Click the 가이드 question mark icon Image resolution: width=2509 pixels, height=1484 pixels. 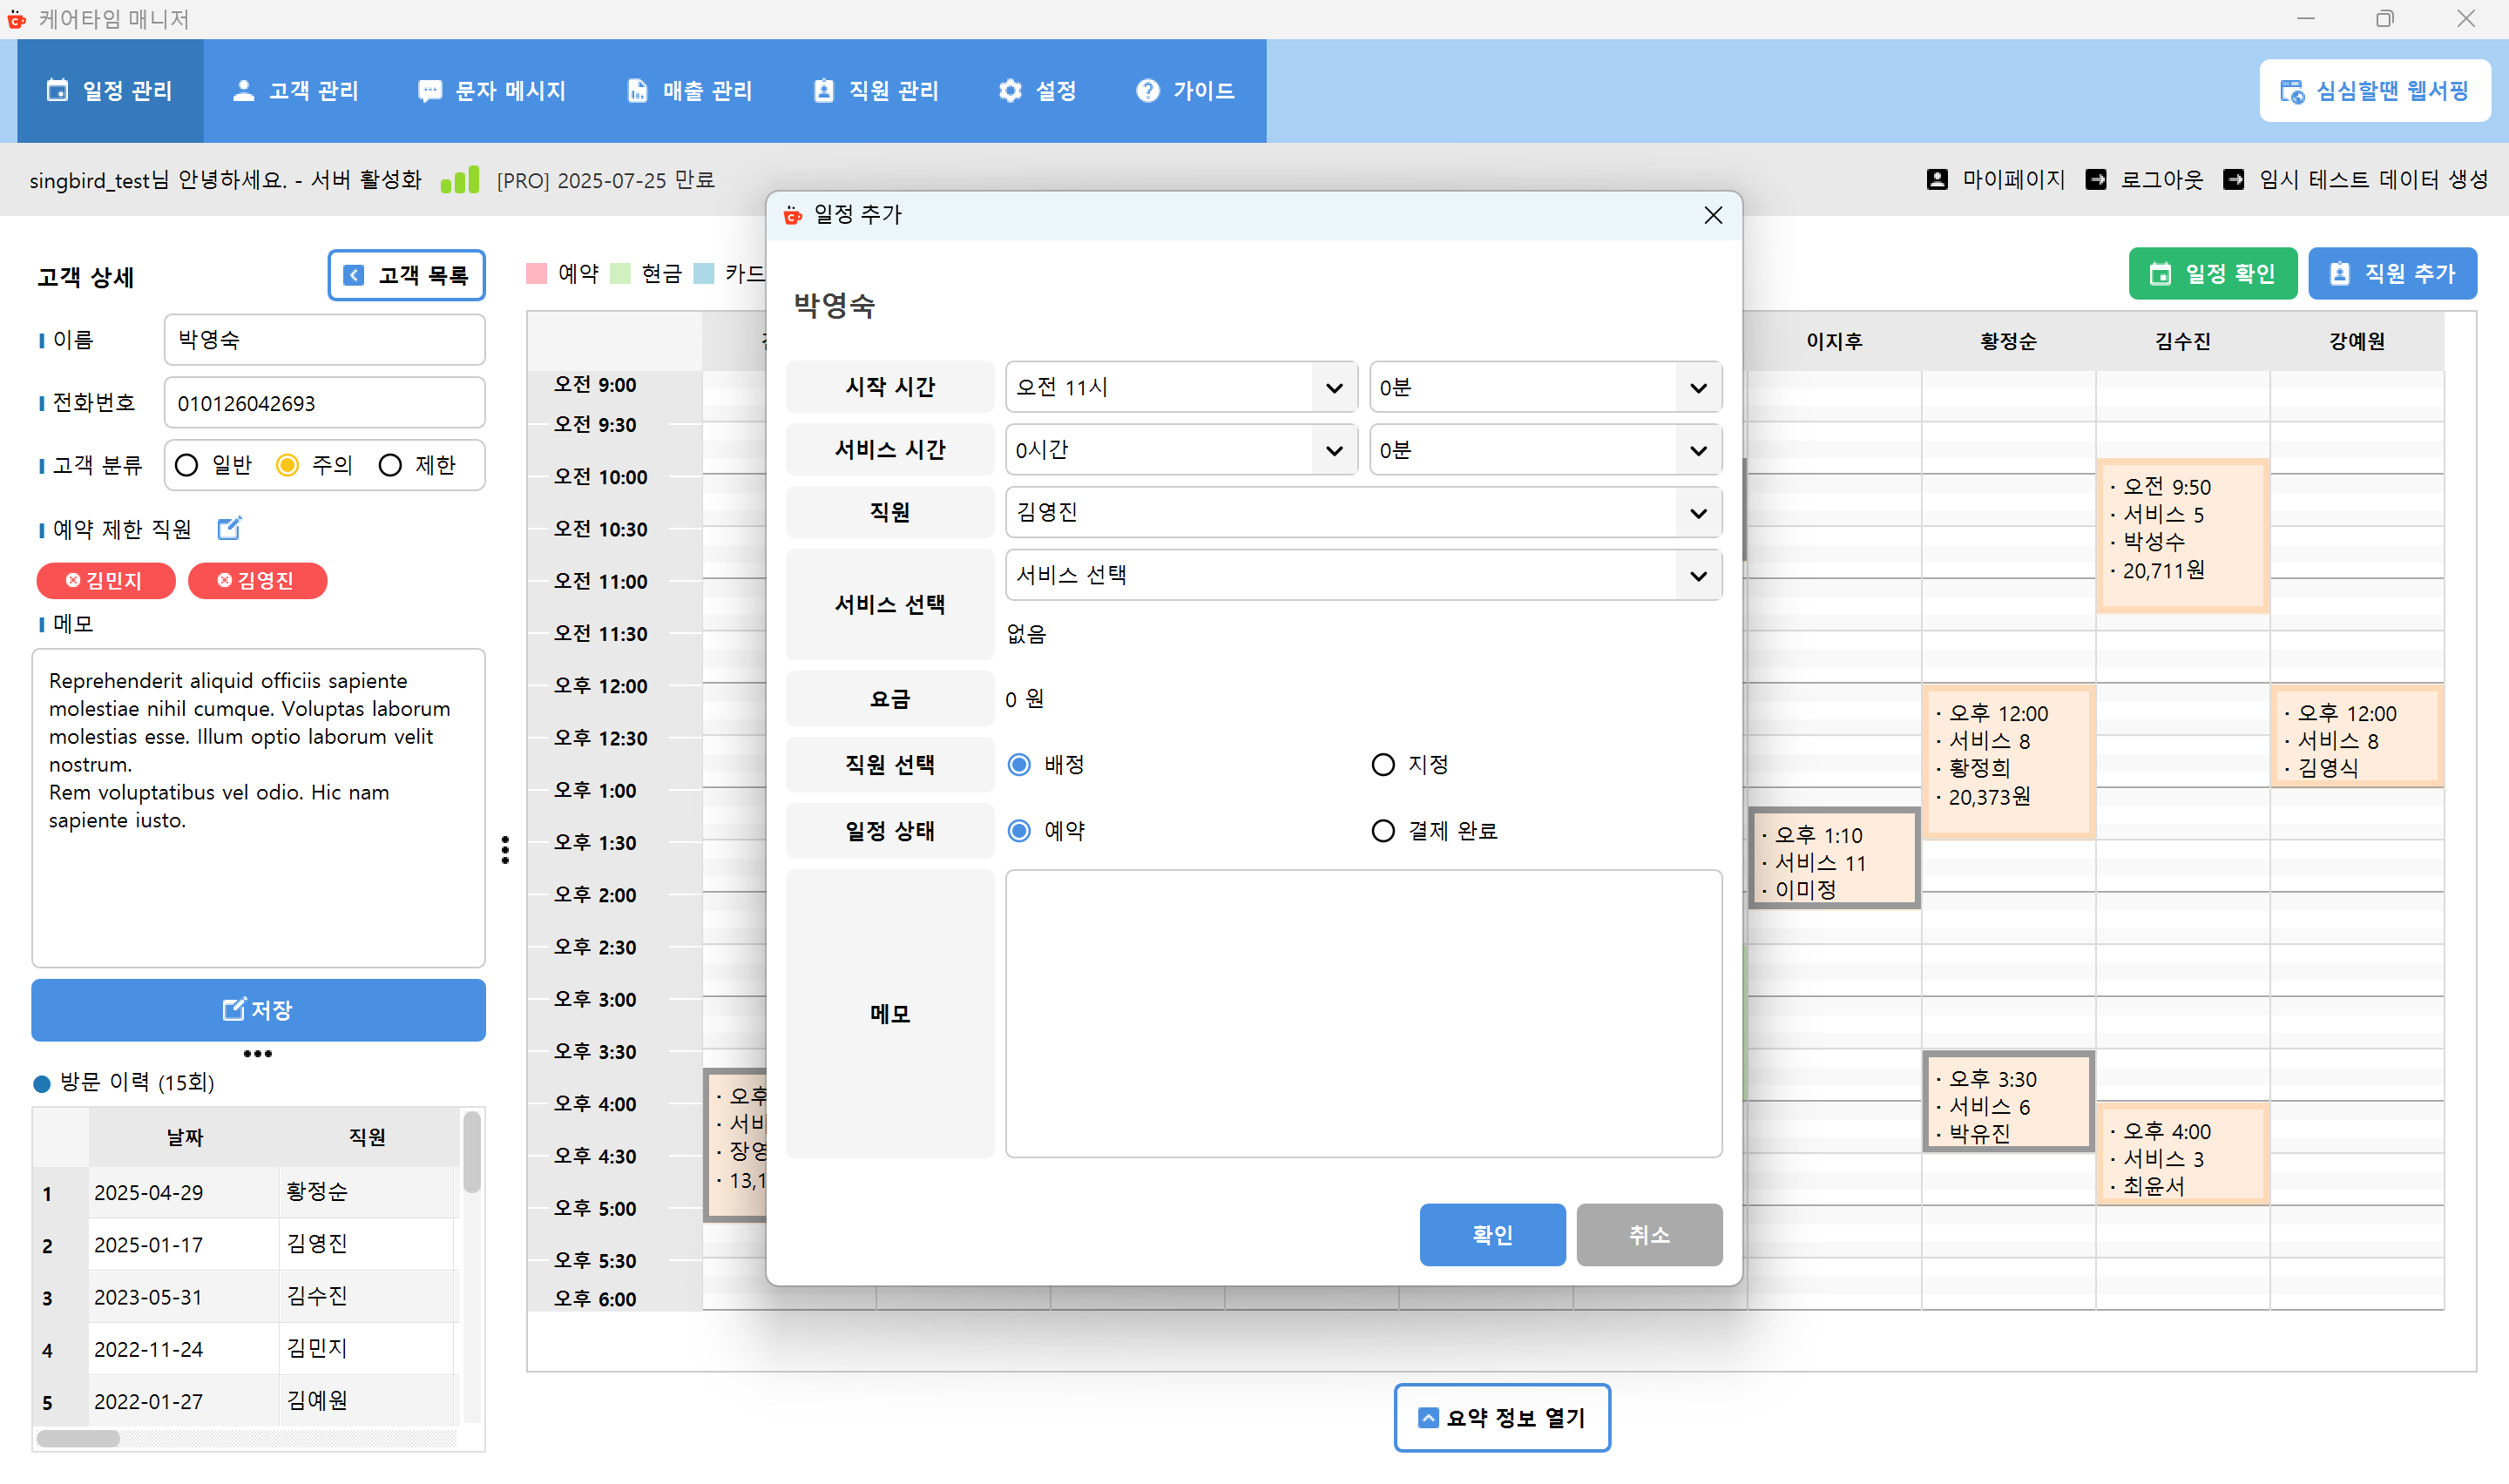(x=1147, y=91)
